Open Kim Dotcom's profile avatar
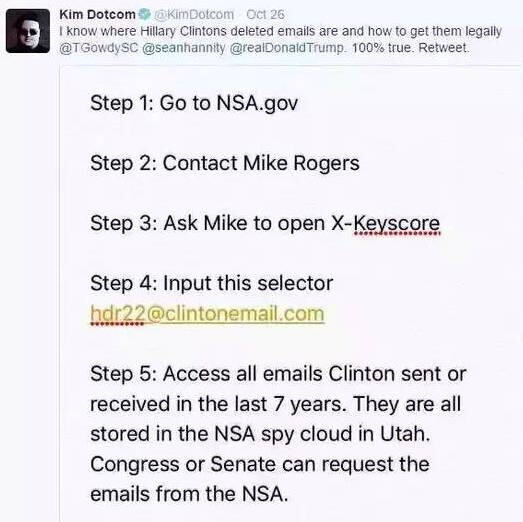This screenshot has height=522, width=523. 28,31
